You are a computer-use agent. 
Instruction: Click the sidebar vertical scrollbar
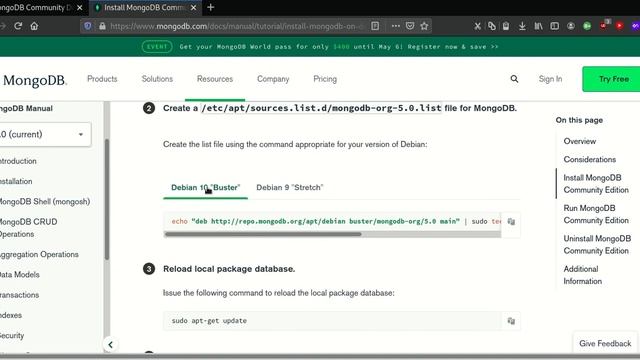(107, 200)
